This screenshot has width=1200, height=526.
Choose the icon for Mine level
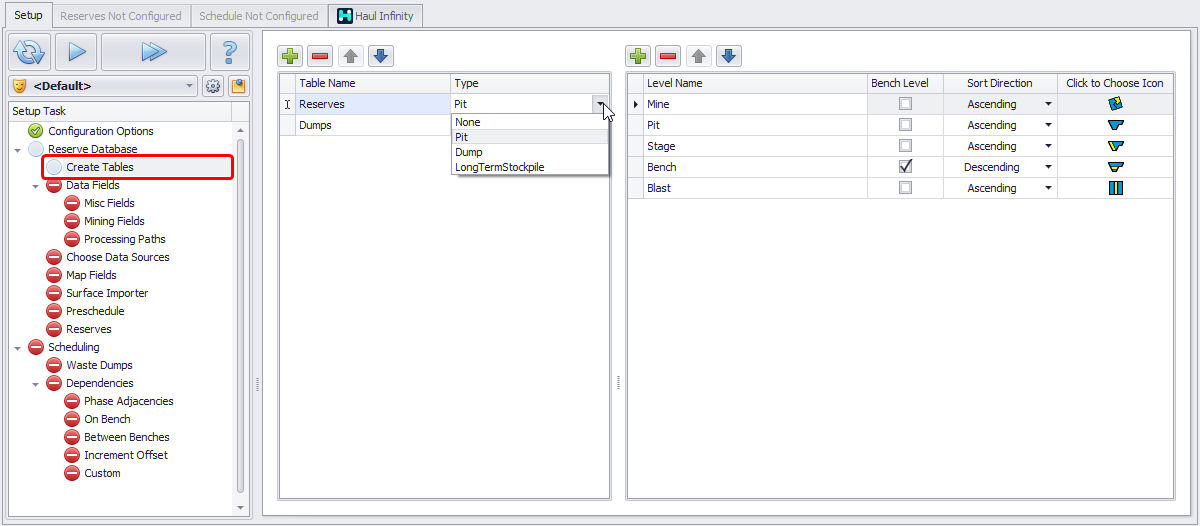pos(1115,104)
